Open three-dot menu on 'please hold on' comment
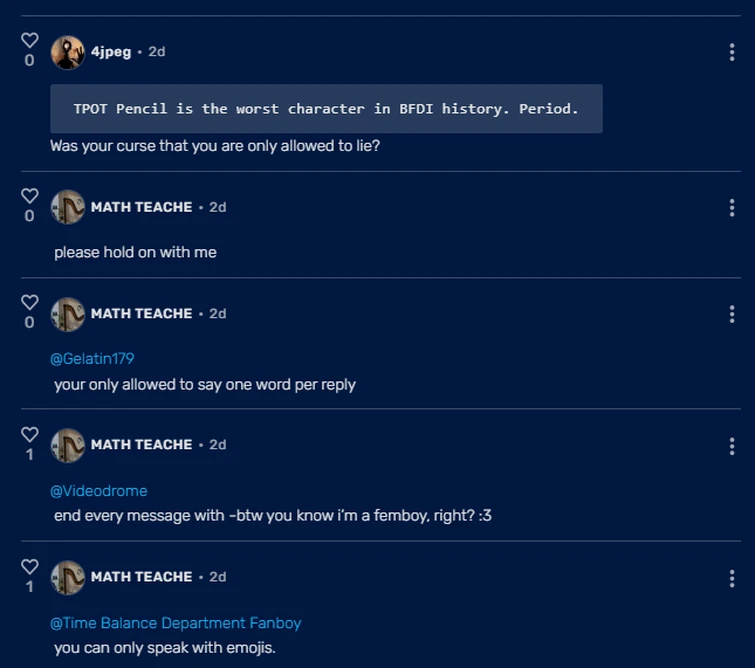755x668 pixels. pos(732,208)
